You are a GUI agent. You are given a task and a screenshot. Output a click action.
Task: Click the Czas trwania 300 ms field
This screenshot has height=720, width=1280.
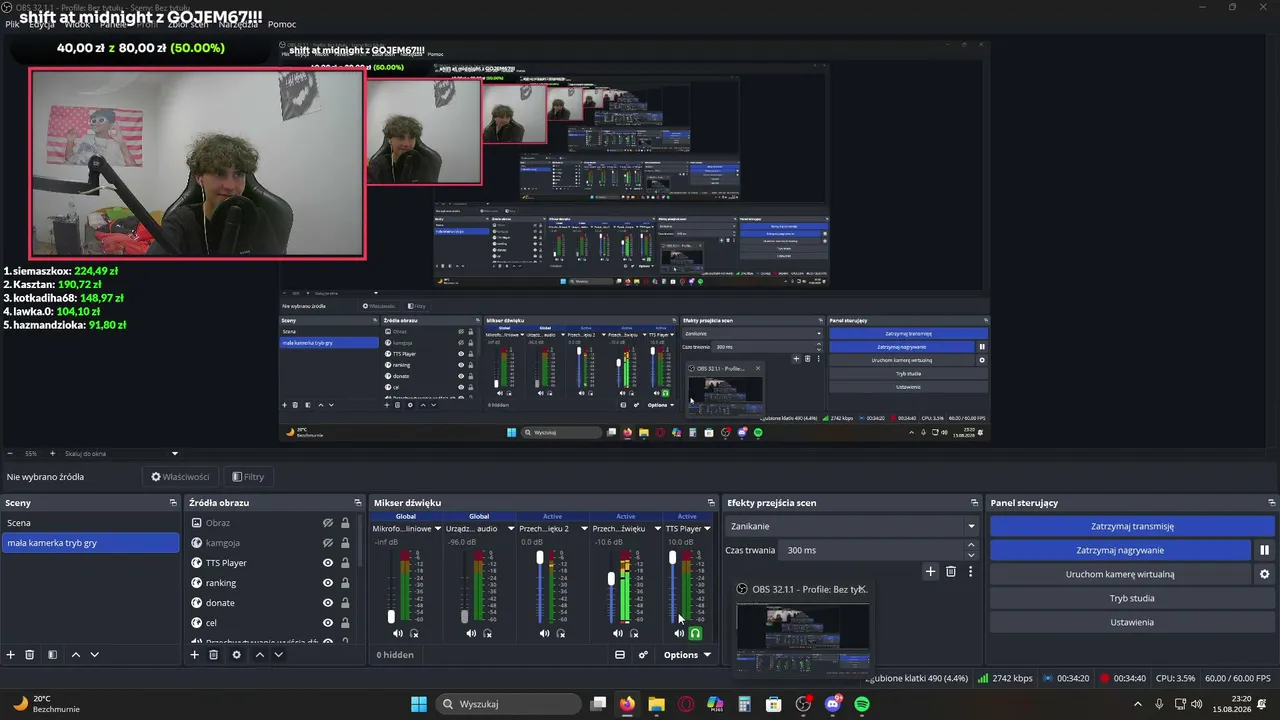tap(871, 550)
